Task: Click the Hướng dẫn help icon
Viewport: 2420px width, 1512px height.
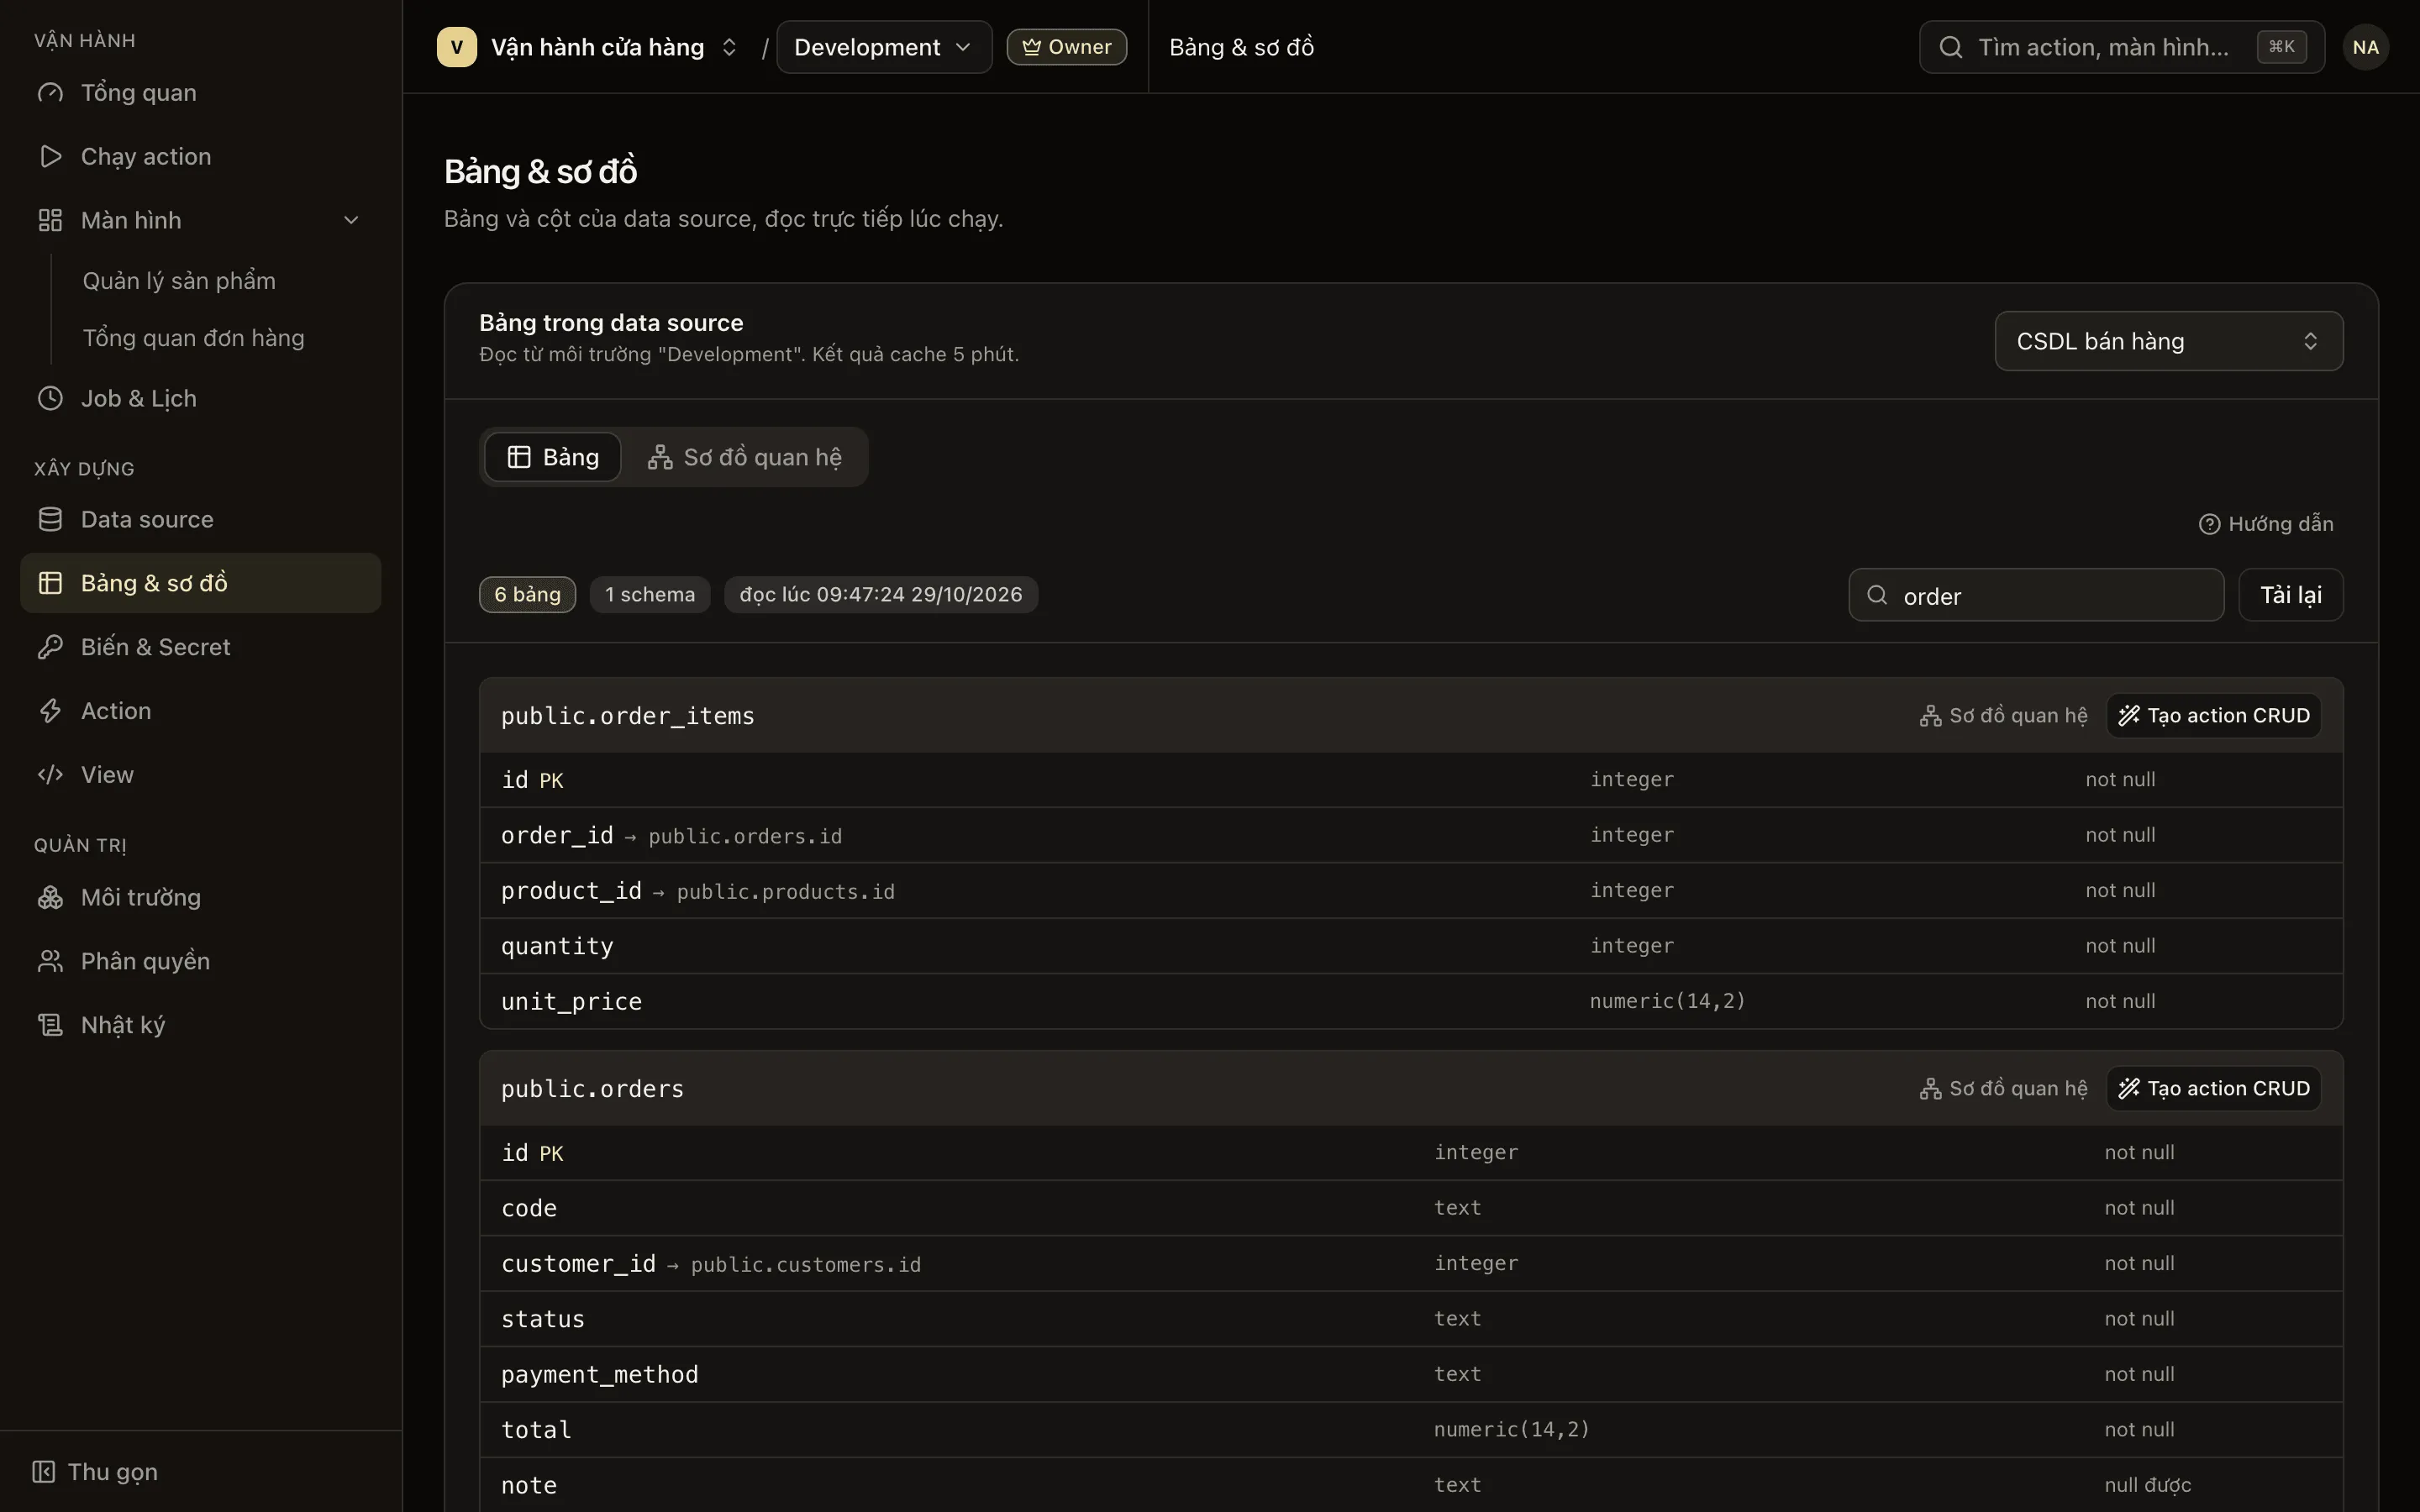Action: tap(2209, 524)
